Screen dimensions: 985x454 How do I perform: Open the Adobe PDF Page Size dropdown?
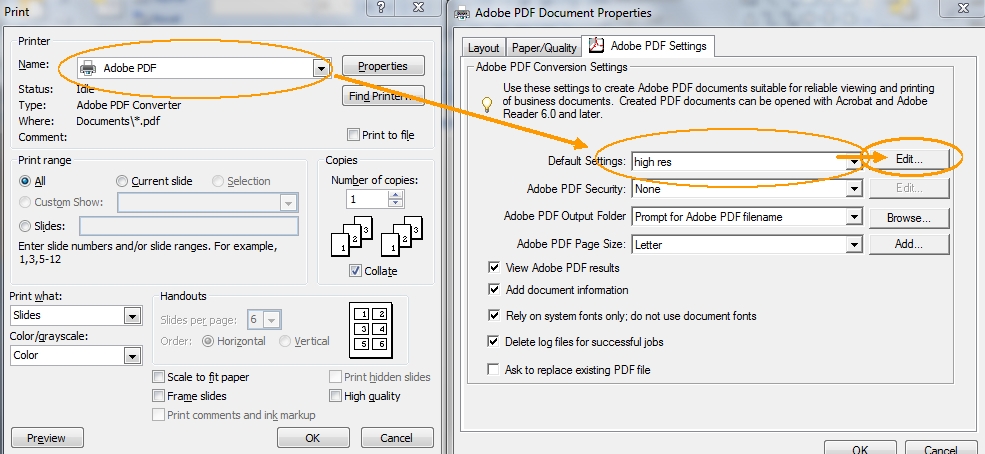coord(854,244)
